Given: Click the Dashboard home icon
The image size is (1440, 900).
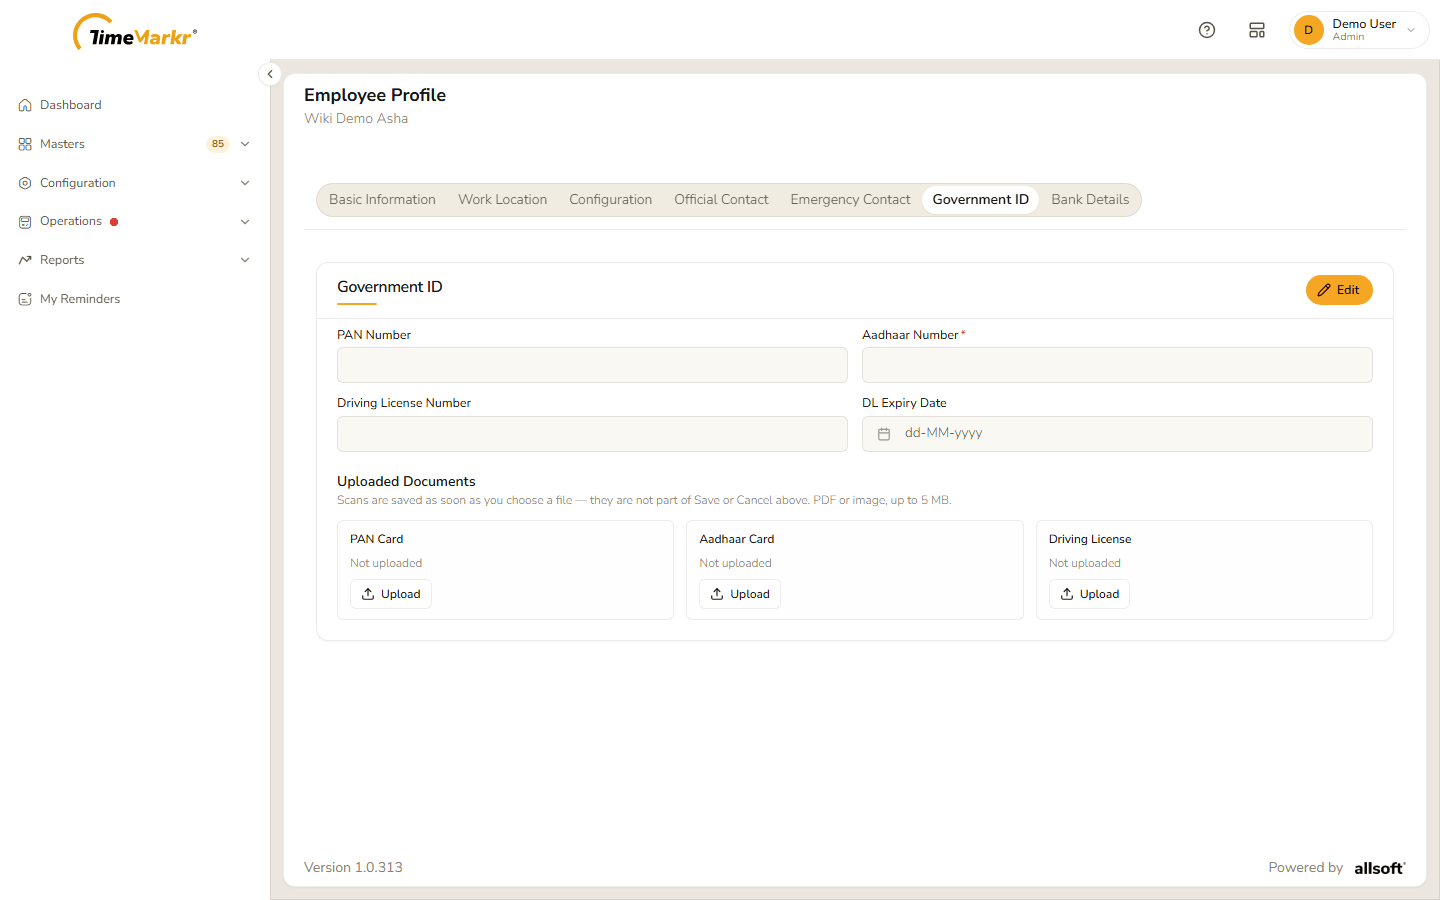Looking at the screenshot, I should (25, 105).
